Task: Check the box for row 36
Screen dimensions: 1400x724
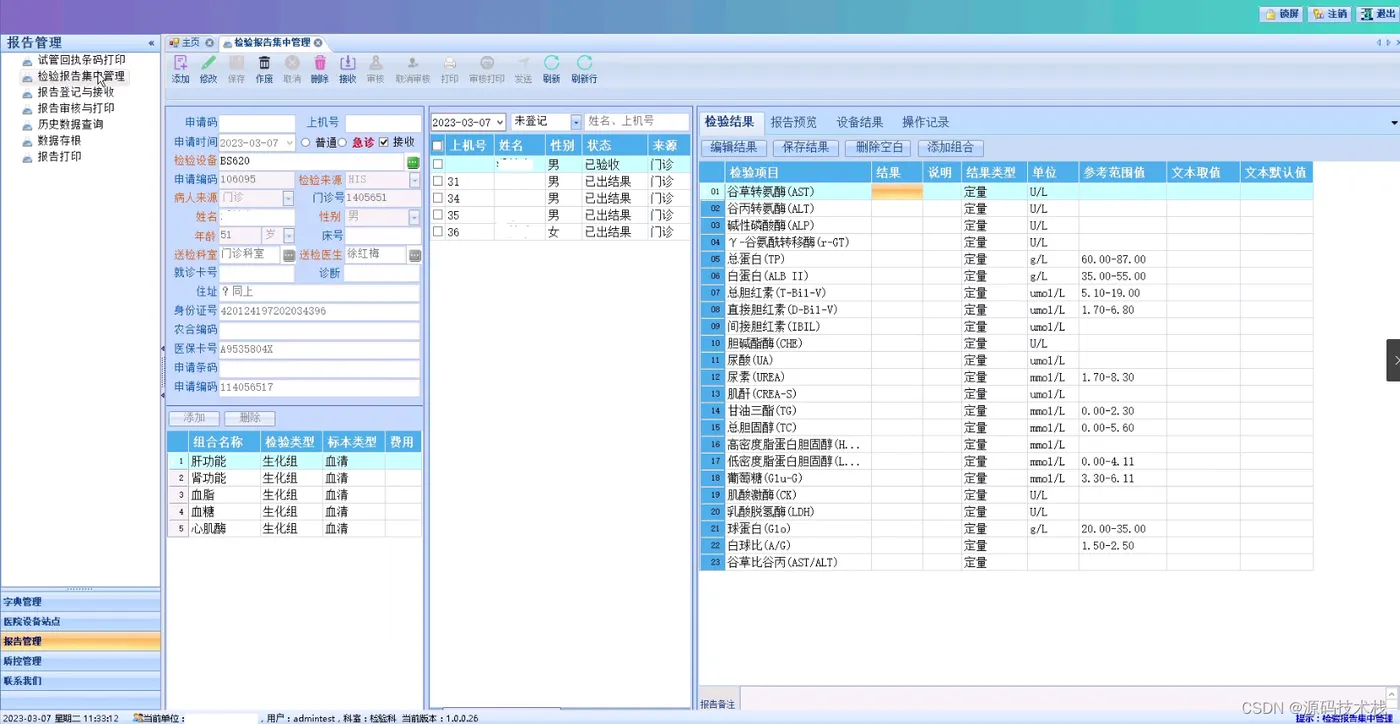Action: pyautogui.click(x=437, y=232)
